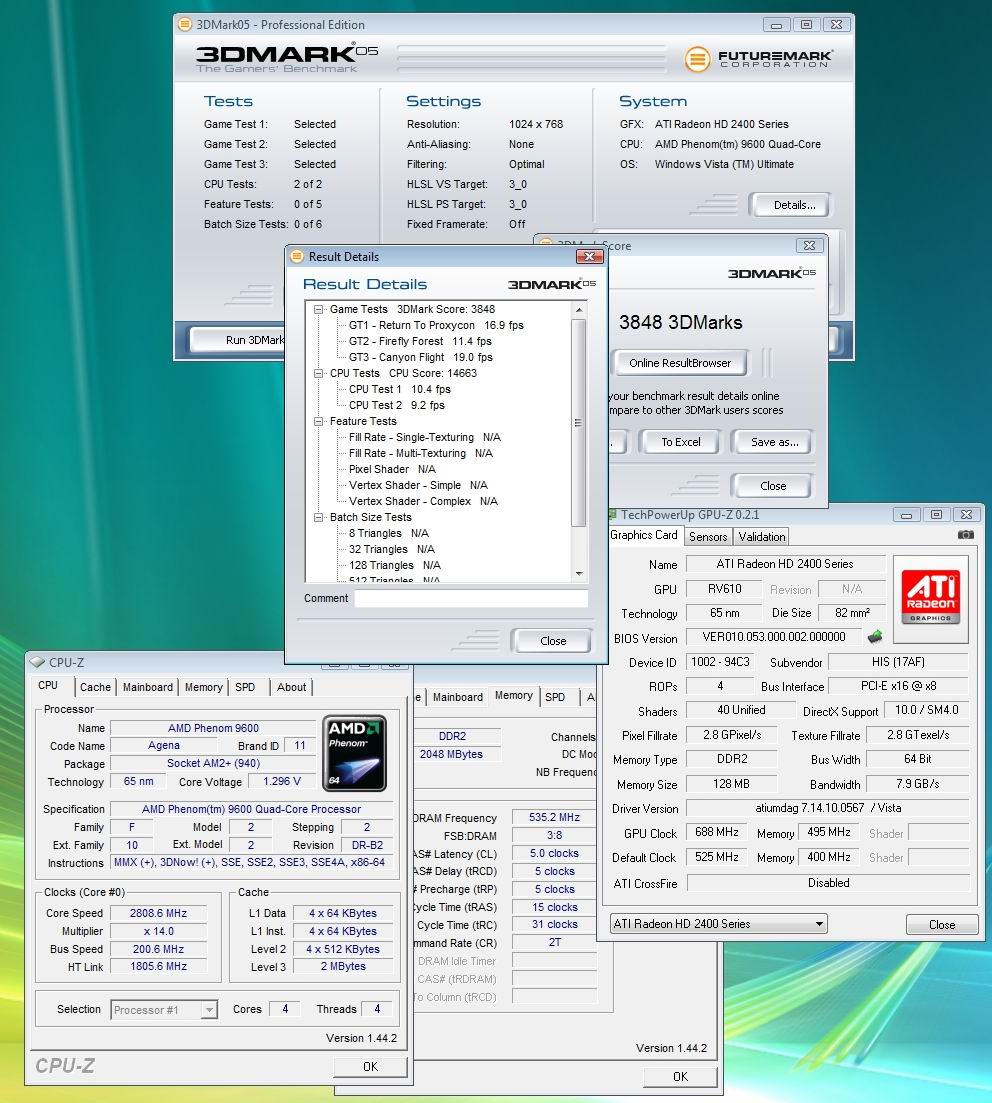
Task: Collapse the Batch Size Tests tree node
Action: coord(318,518)
